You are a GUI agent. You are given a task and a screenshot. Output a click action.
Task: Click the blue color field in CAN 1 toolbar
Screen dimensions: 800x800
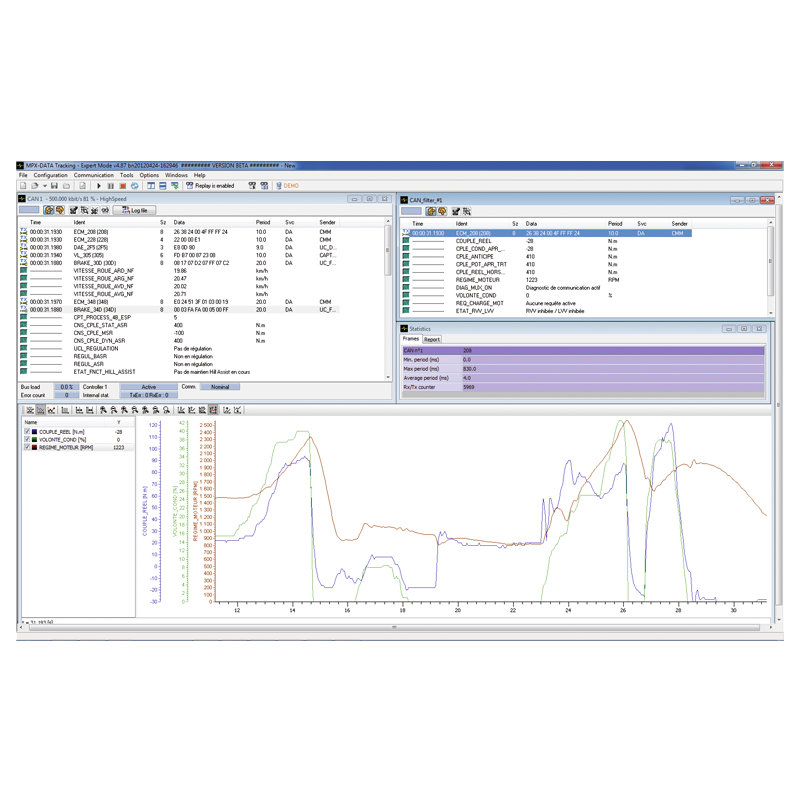tap(29, 210)
